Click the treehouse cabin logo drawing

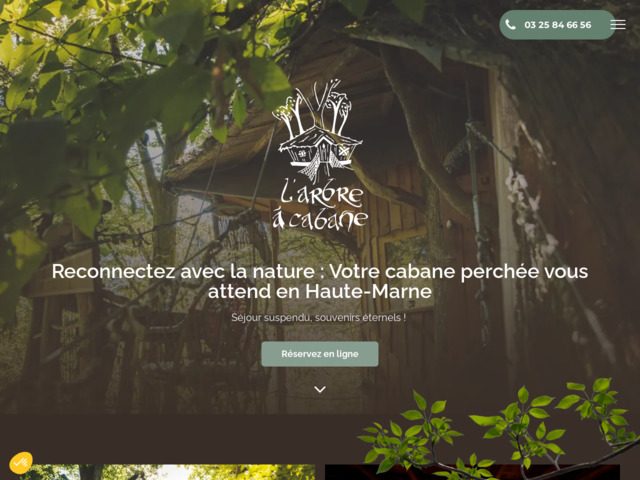[320, 153]
